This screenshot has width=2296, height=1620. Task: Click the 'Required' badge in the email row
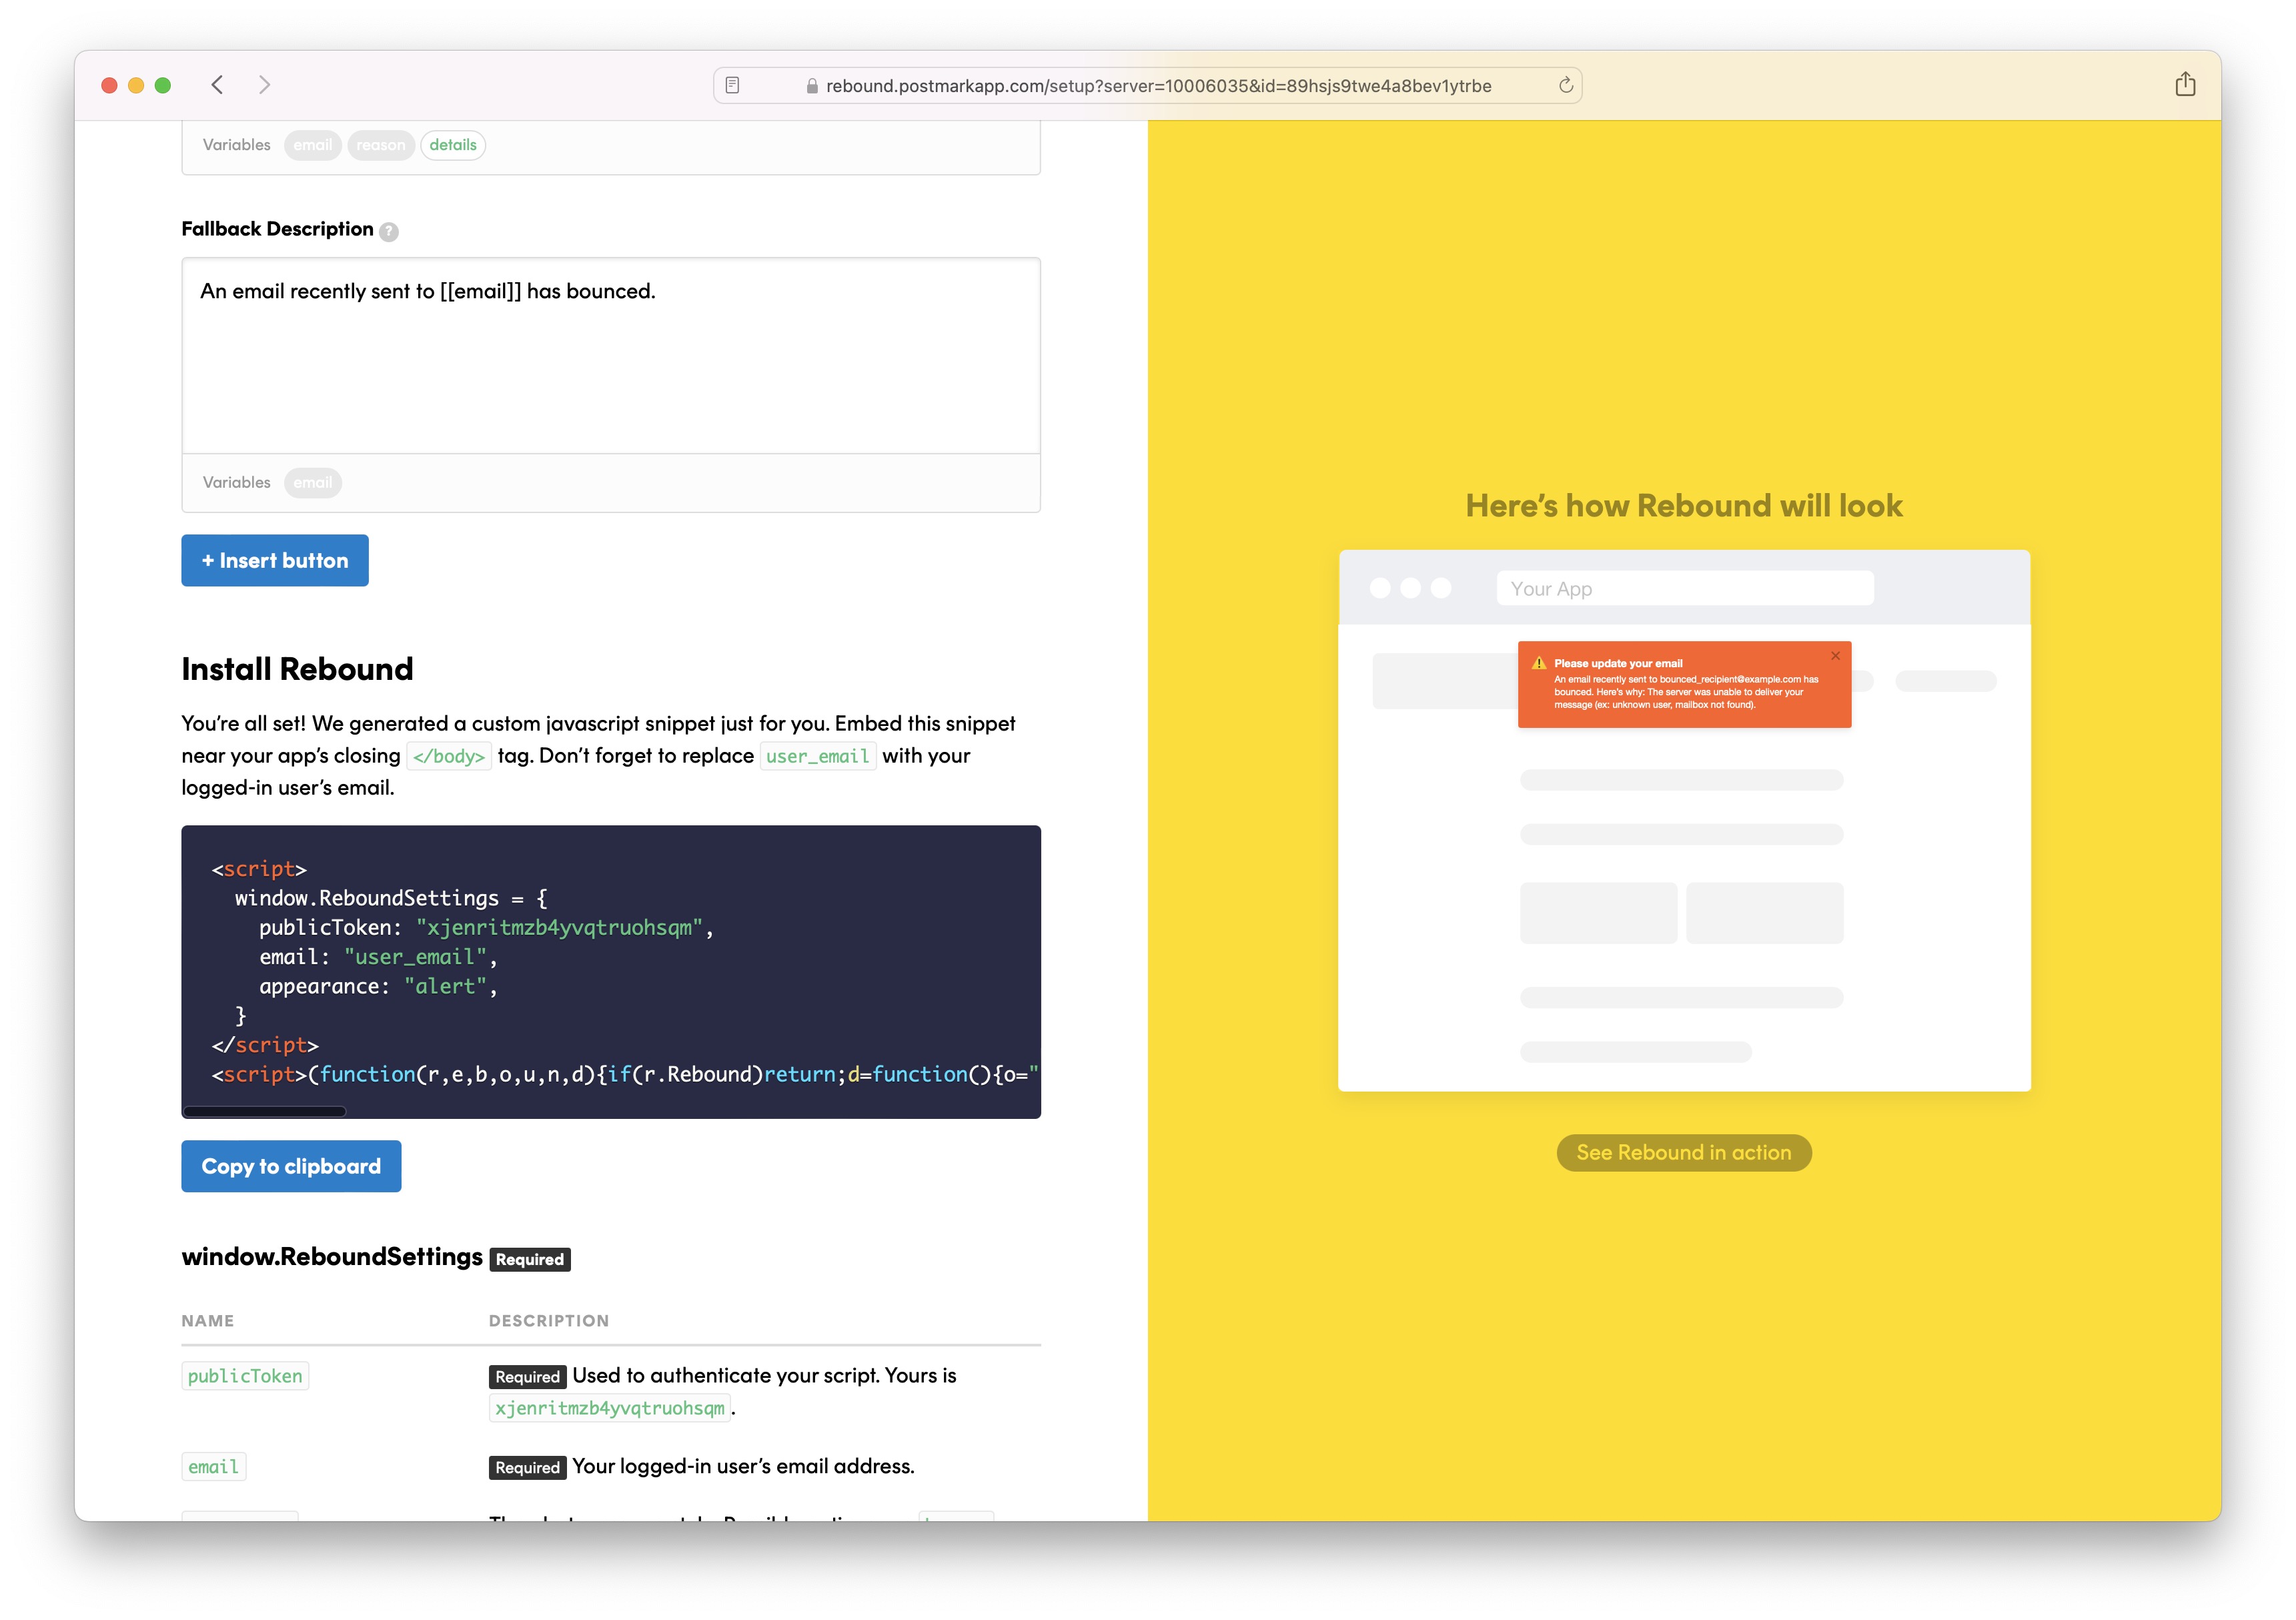pos(528,1468)
